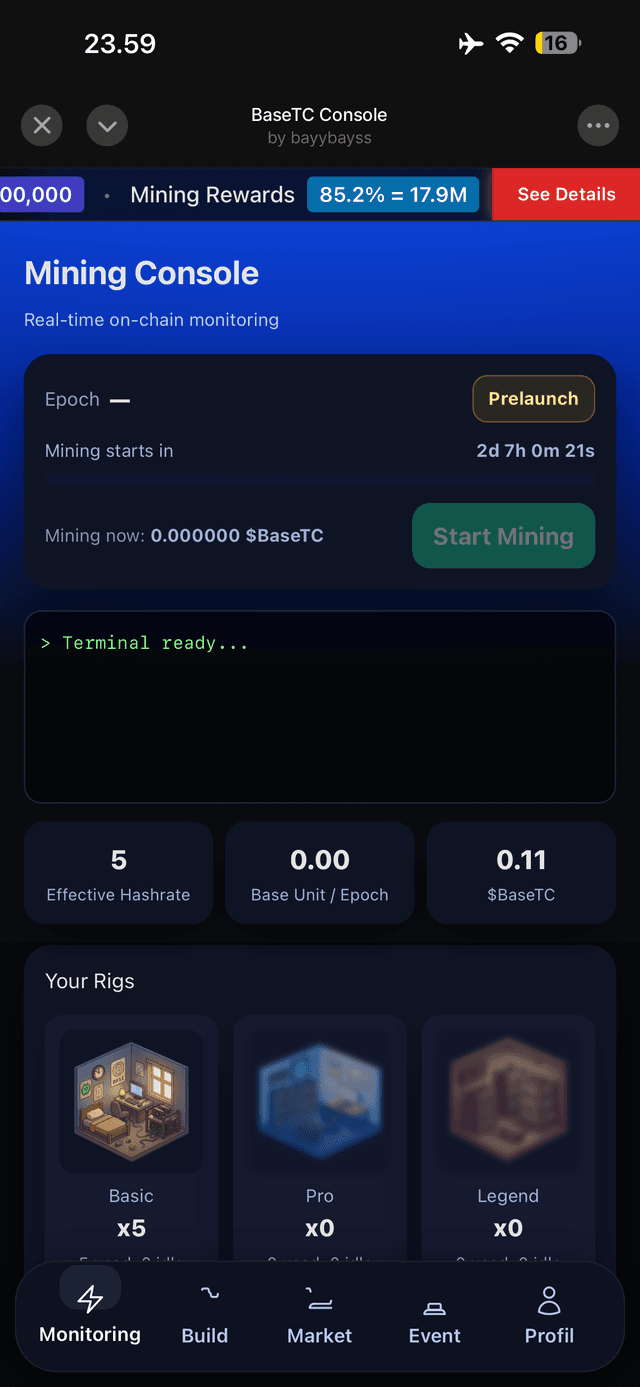The image size is (640, 1387).
Task: Expand the Terminal ready output panel
Action: (320, 707)
